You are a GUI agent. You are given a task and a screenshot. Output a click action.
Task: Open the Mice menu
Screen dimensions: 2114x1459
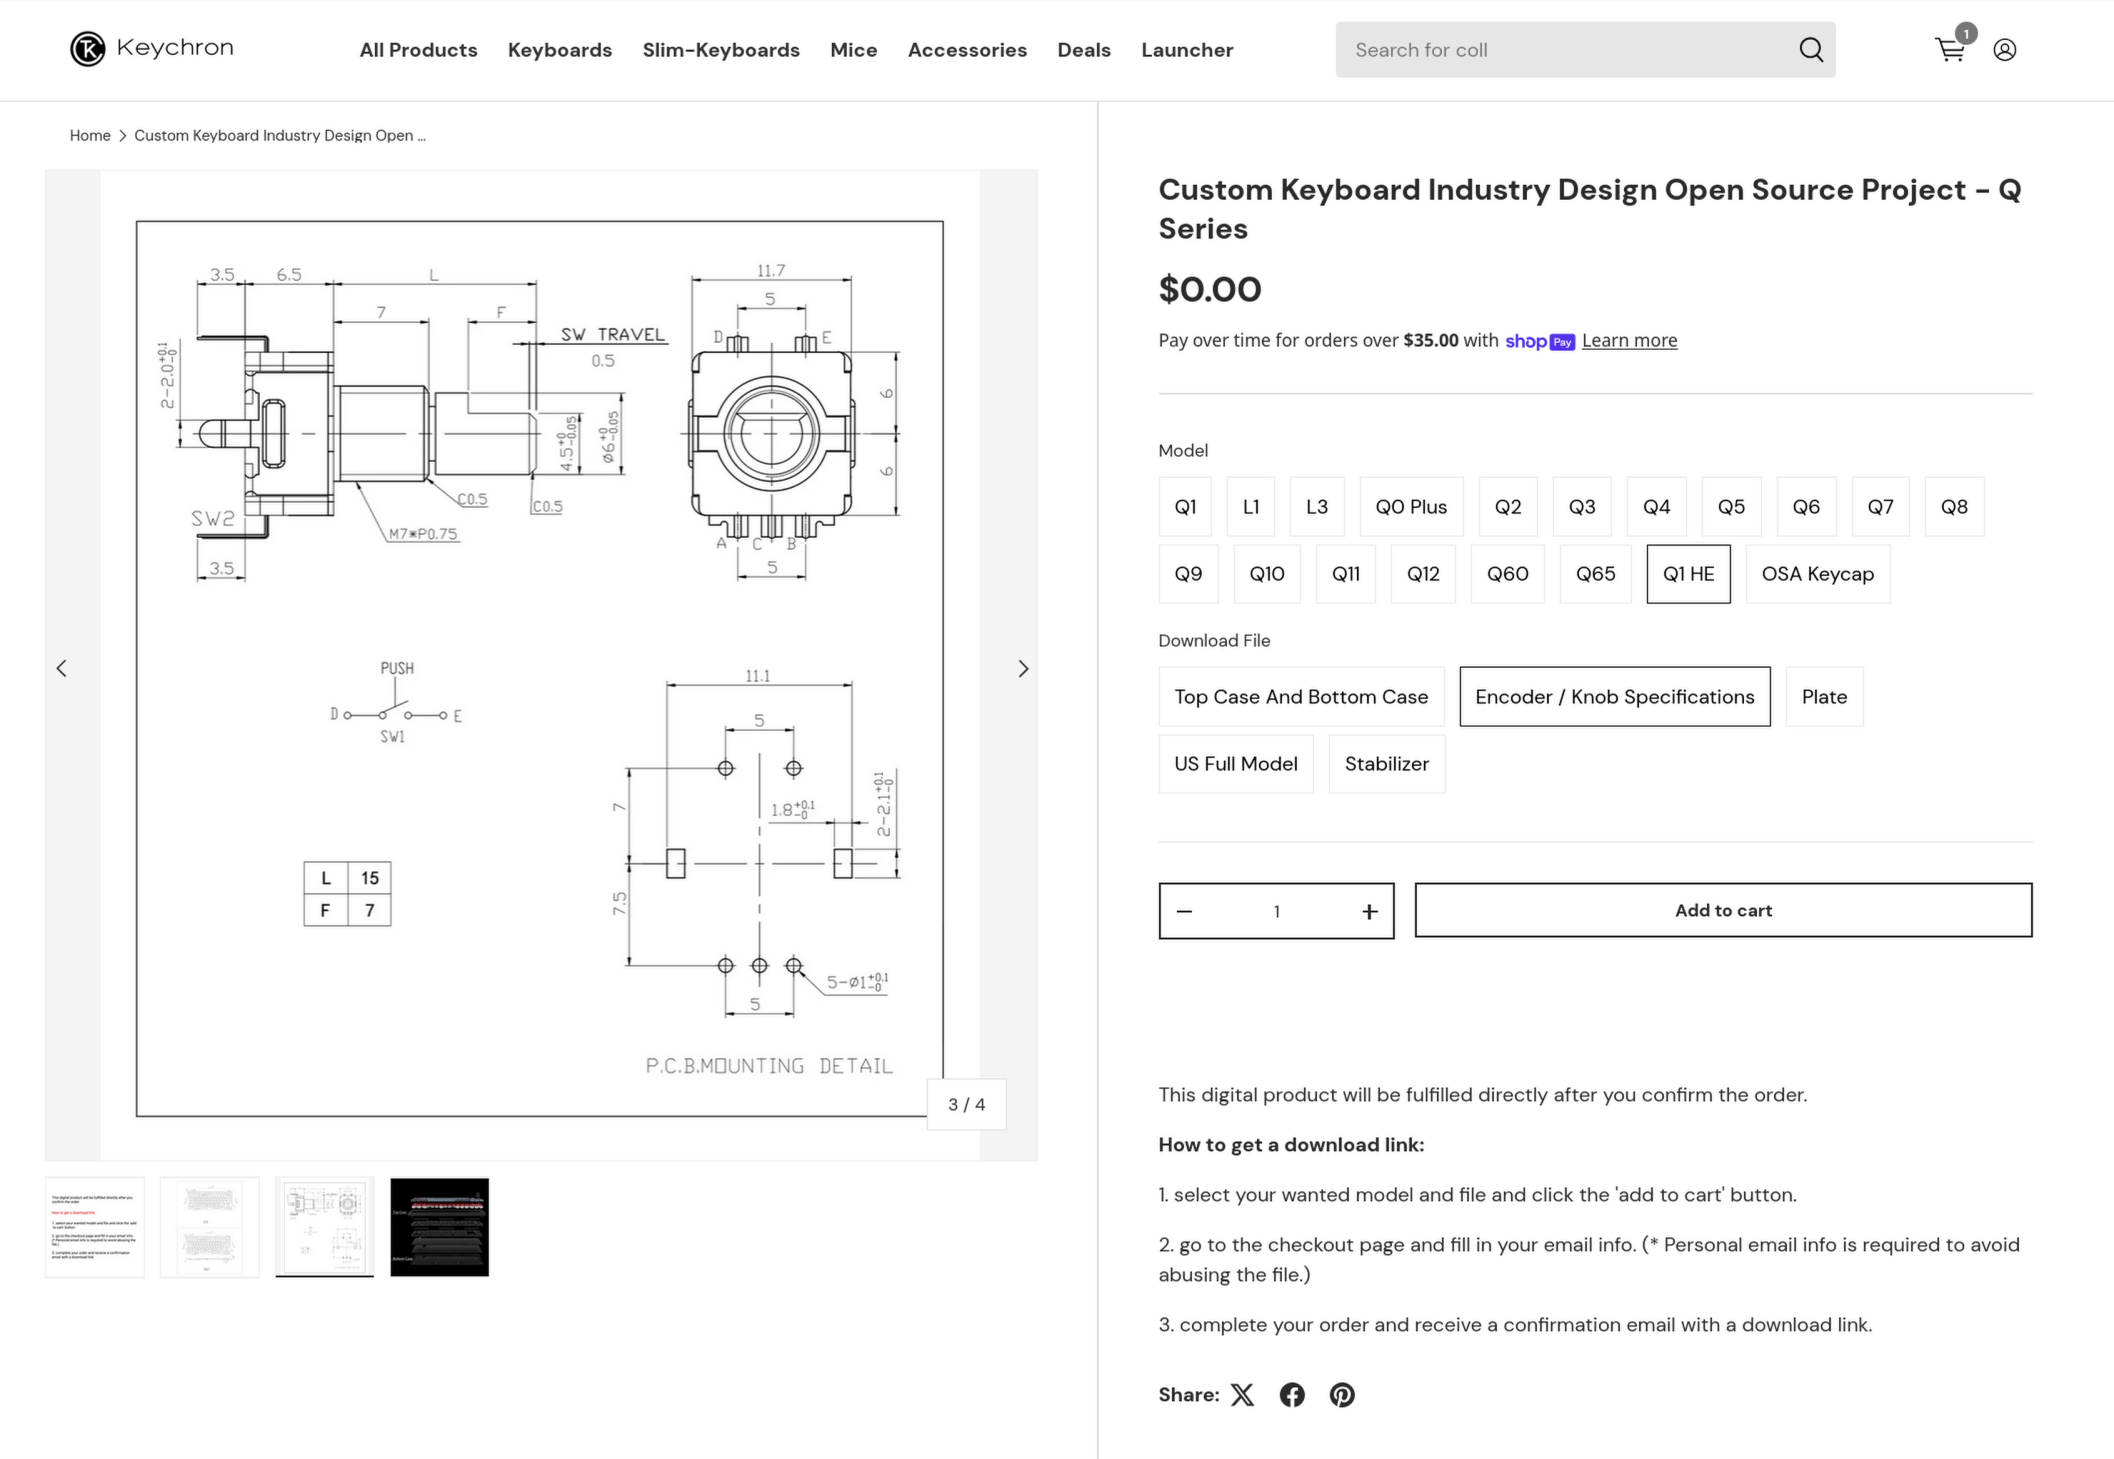853,49
